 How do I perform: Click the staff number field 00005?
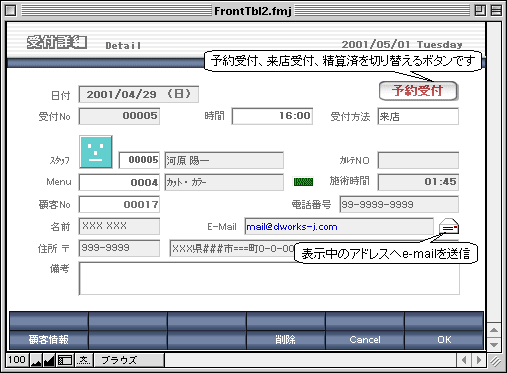coord(139,160)
